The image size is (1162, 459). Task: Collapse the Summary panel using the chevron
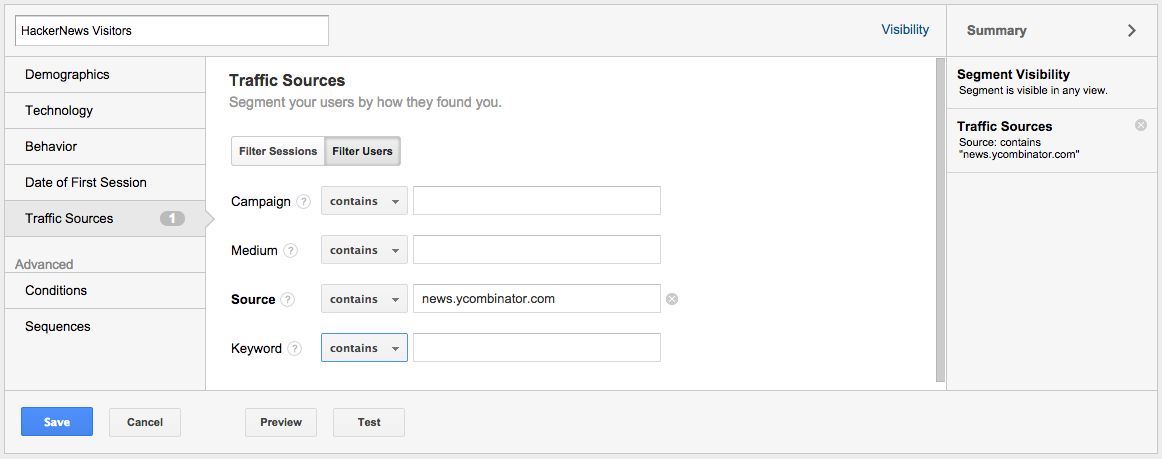click(x=1132, y=30)
